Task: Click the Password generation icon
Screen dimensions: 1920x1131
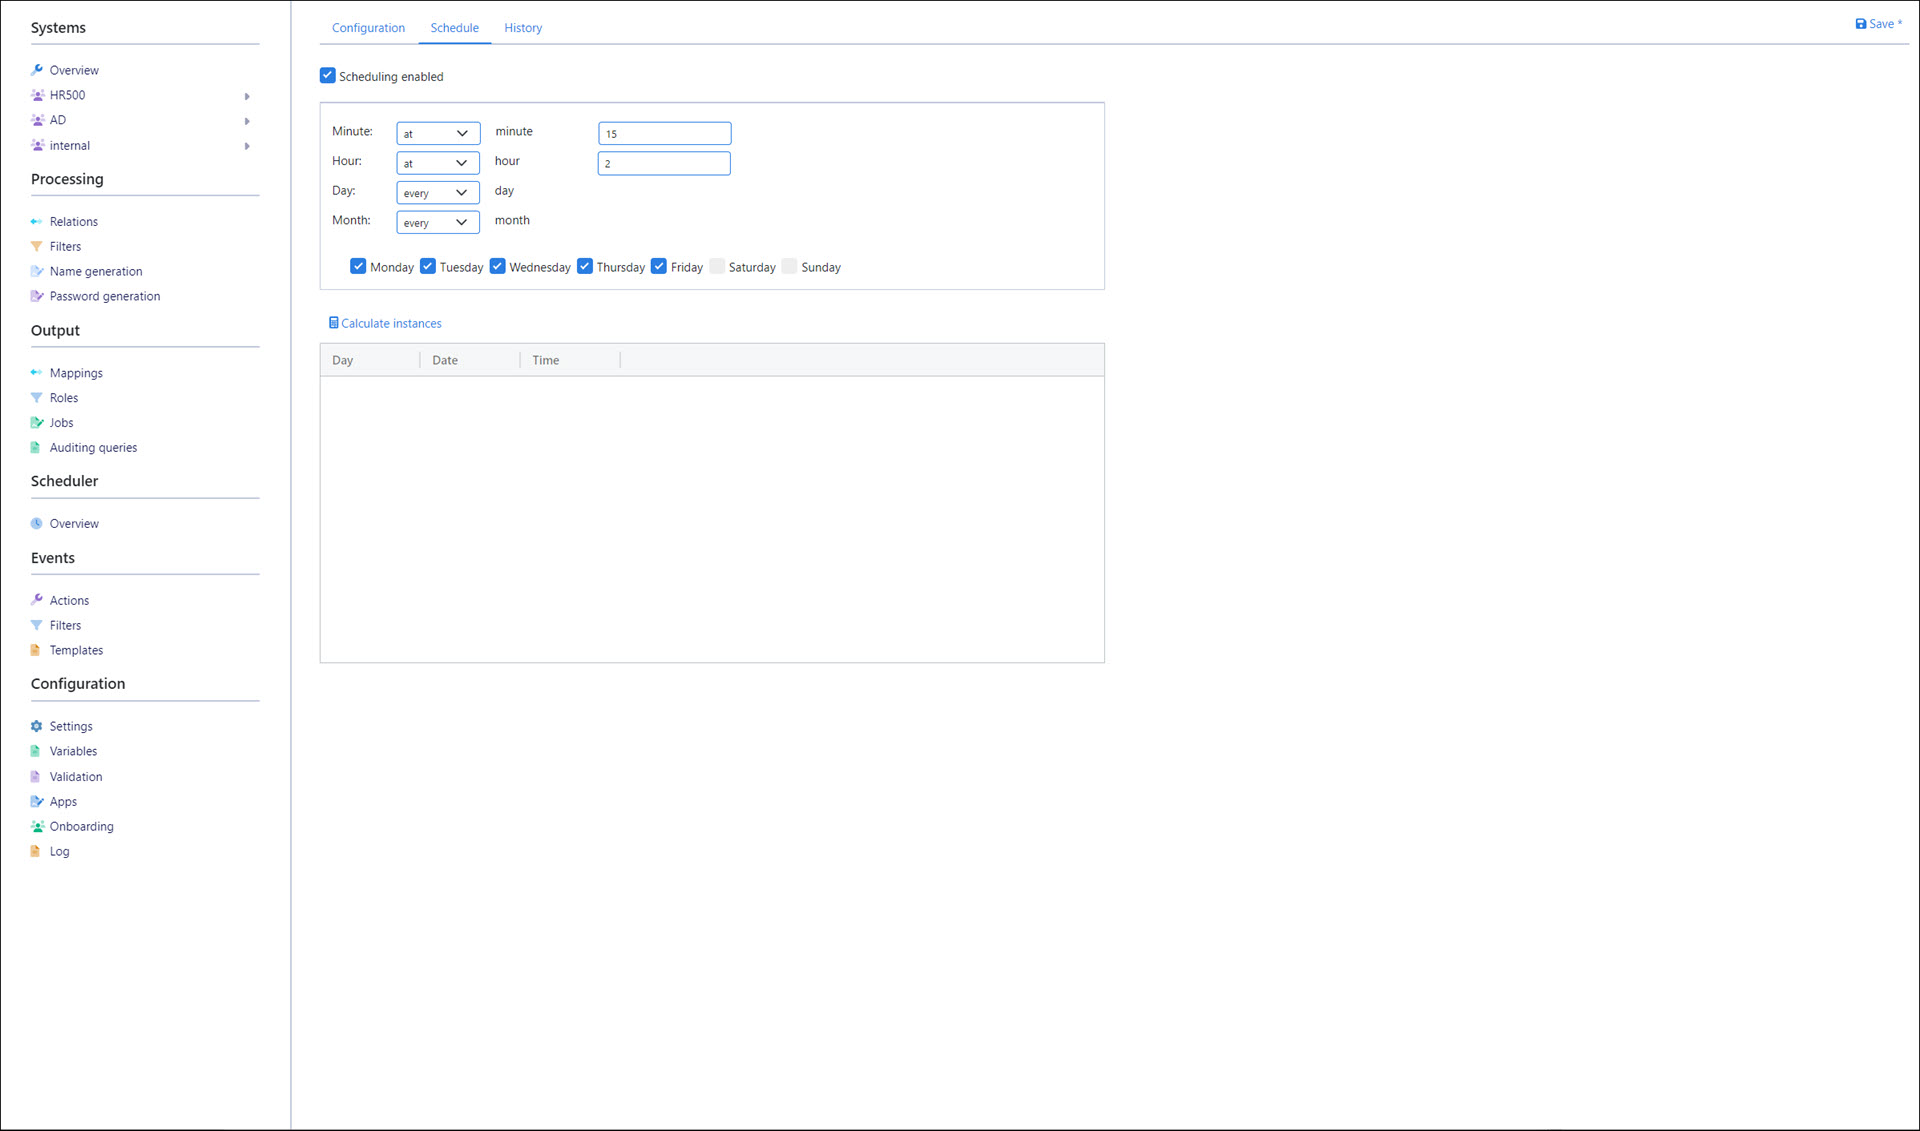Action: [x=37, y=296]
